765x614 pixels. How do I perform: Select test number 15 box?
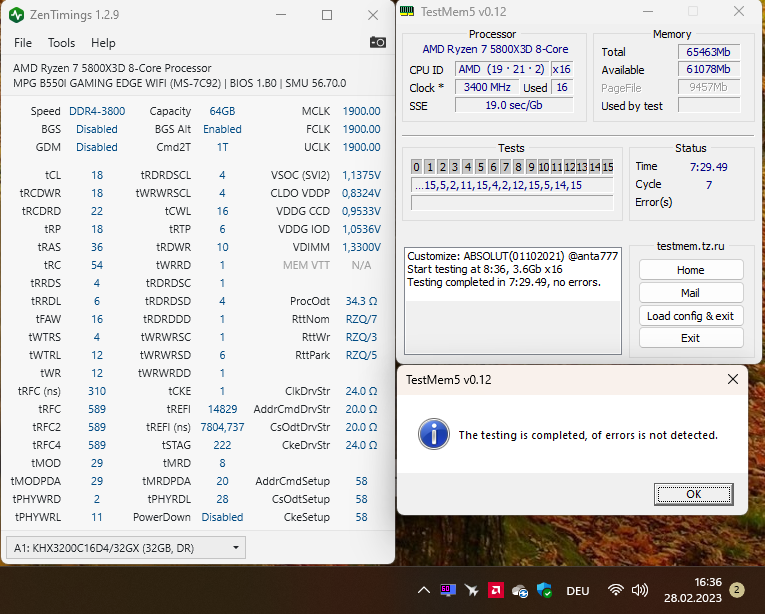point(607,167)
